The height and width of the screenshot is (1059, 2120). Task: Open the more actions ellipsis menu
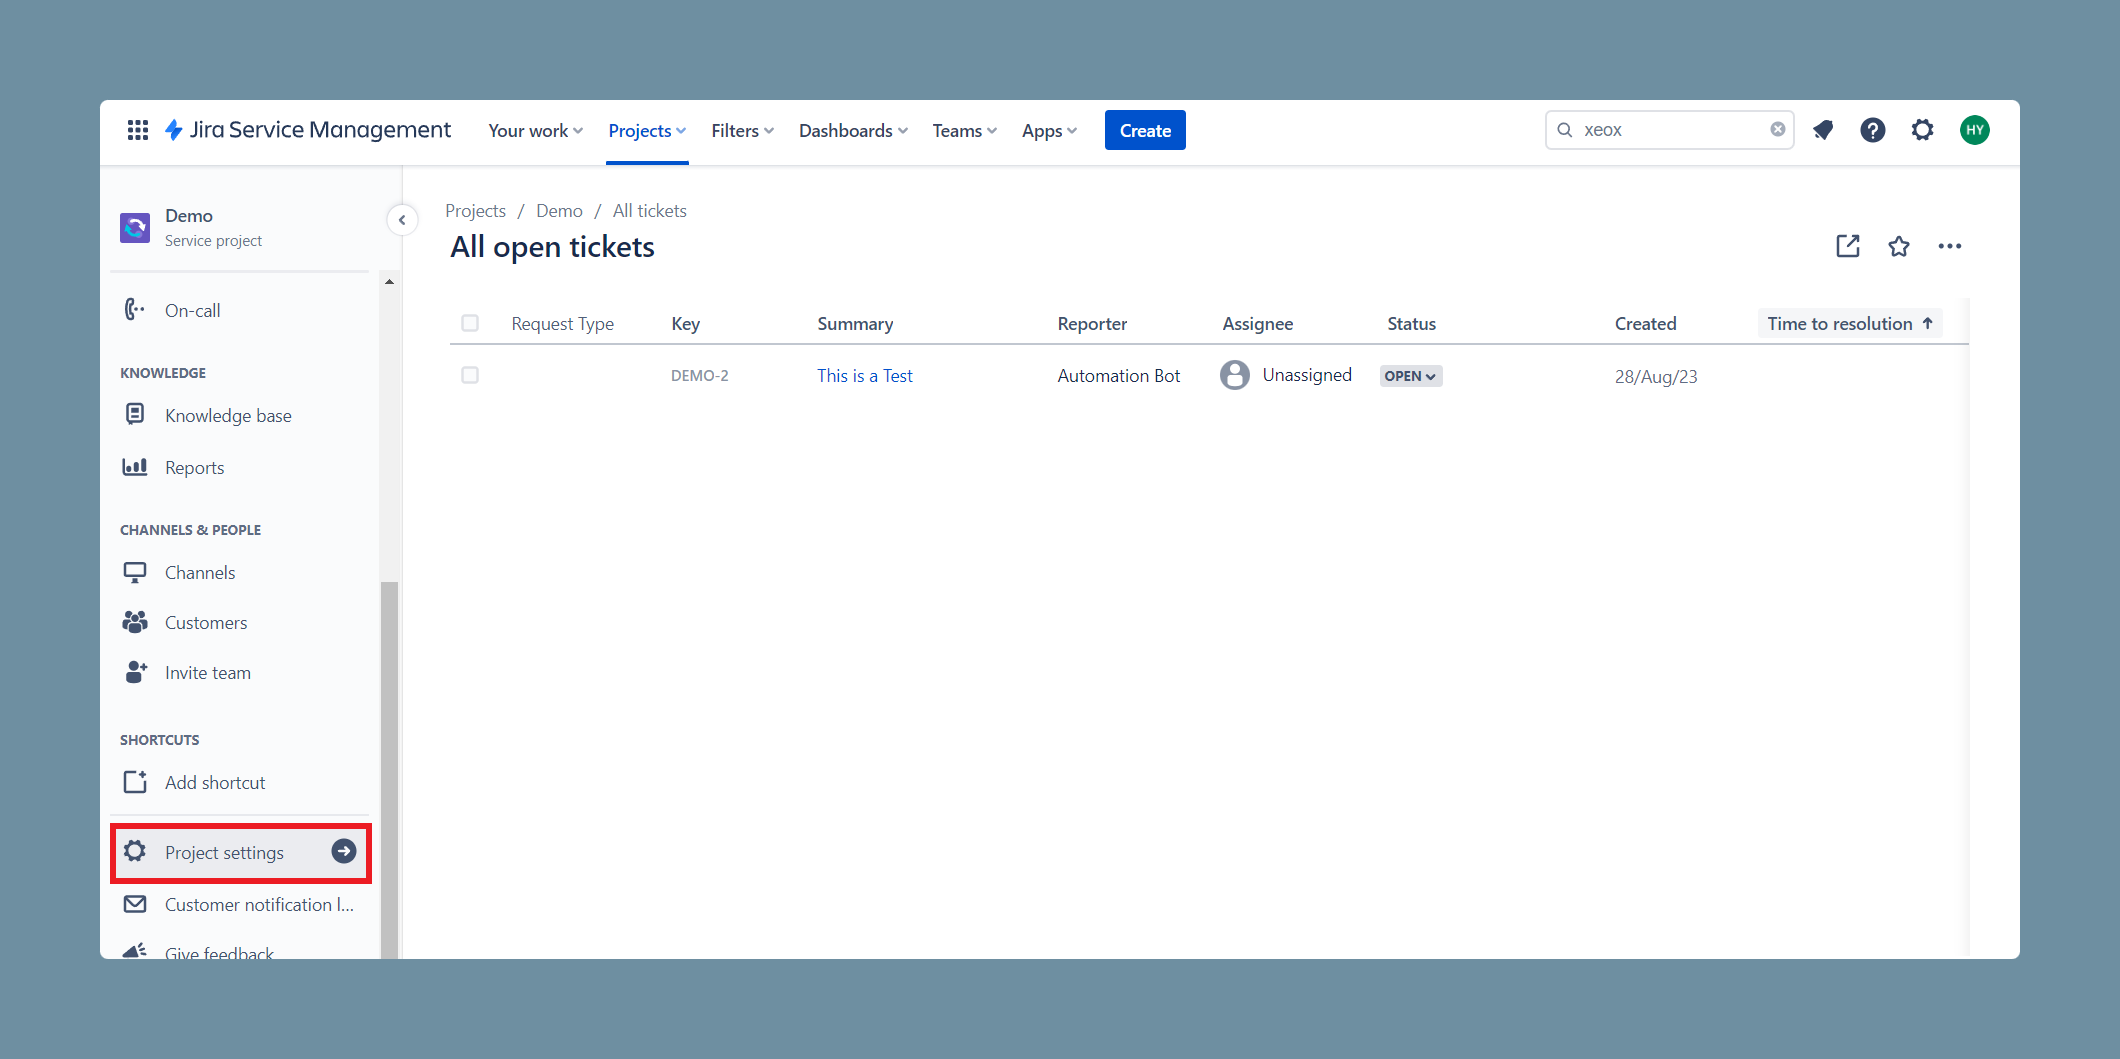pyautogui.click(x=1950, y=246)
